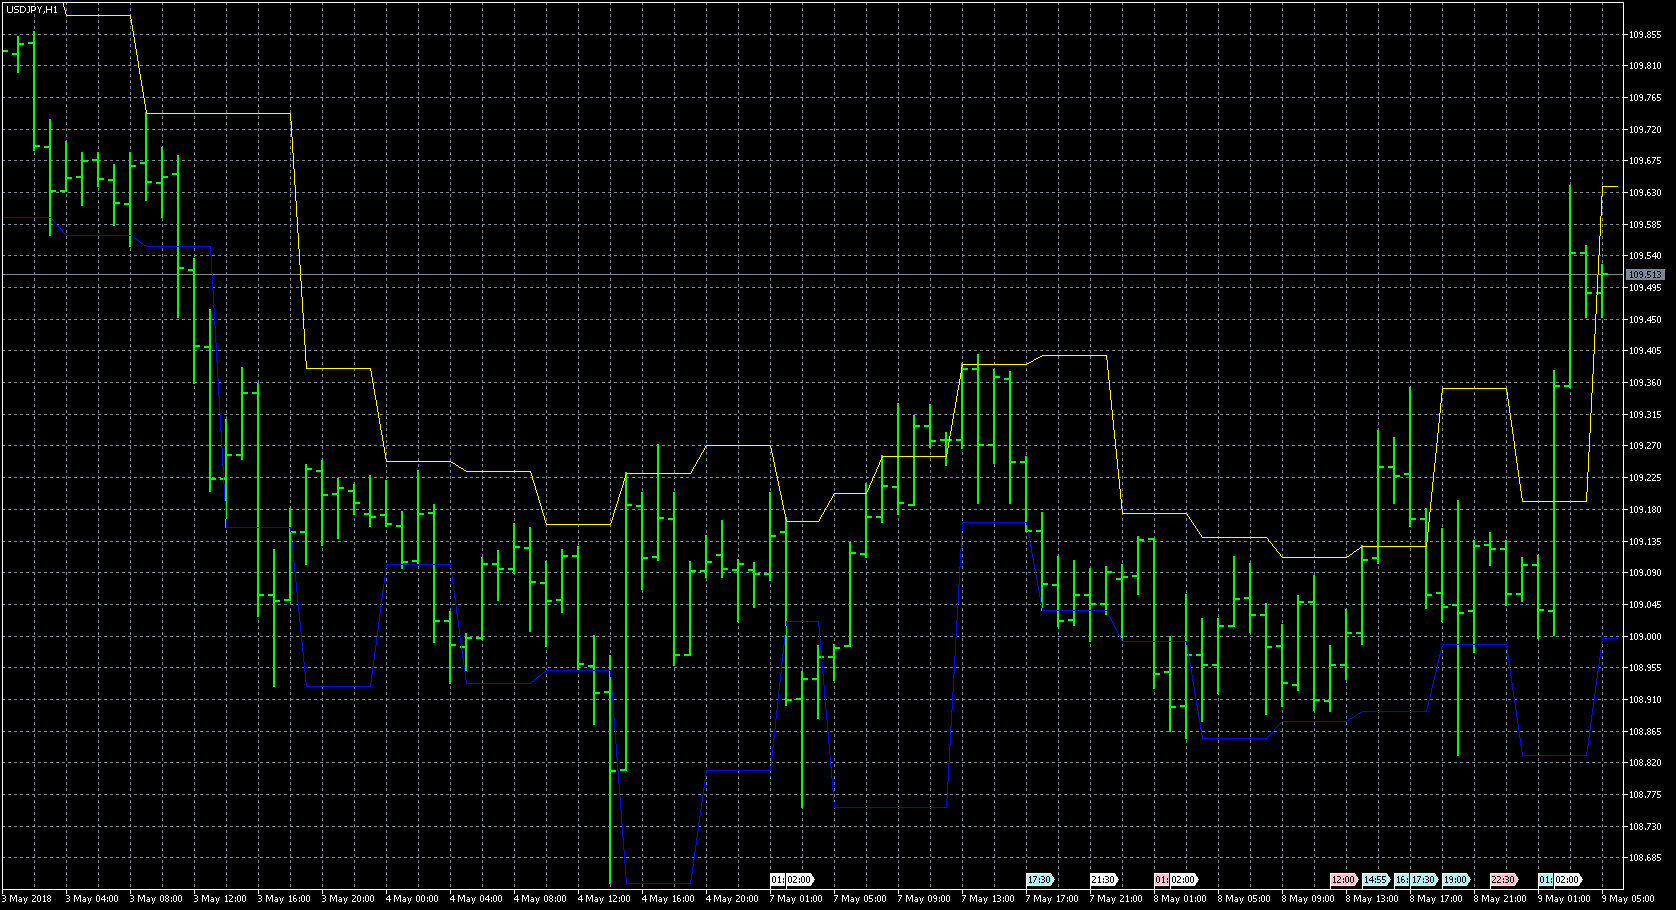Click the 8 May 09:00 time axis label

1308,899
